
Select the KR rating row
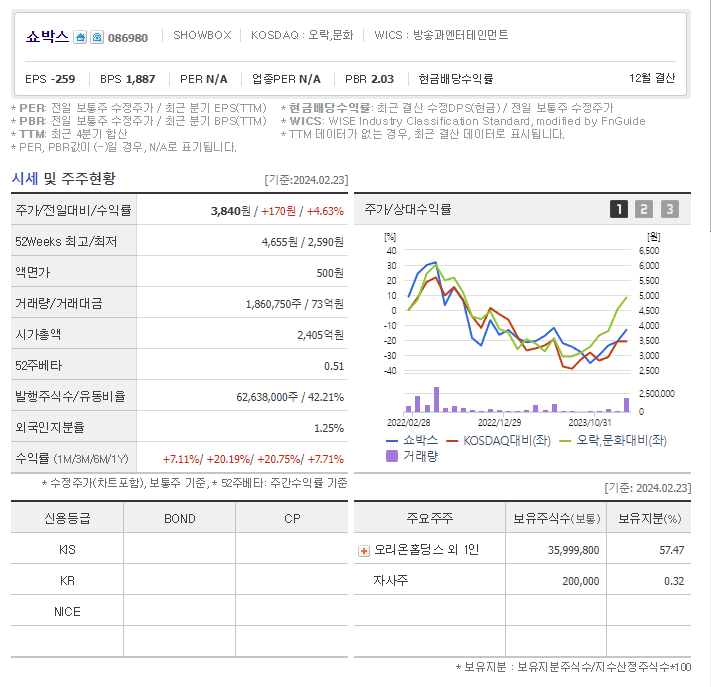click(x=179, y=580)
